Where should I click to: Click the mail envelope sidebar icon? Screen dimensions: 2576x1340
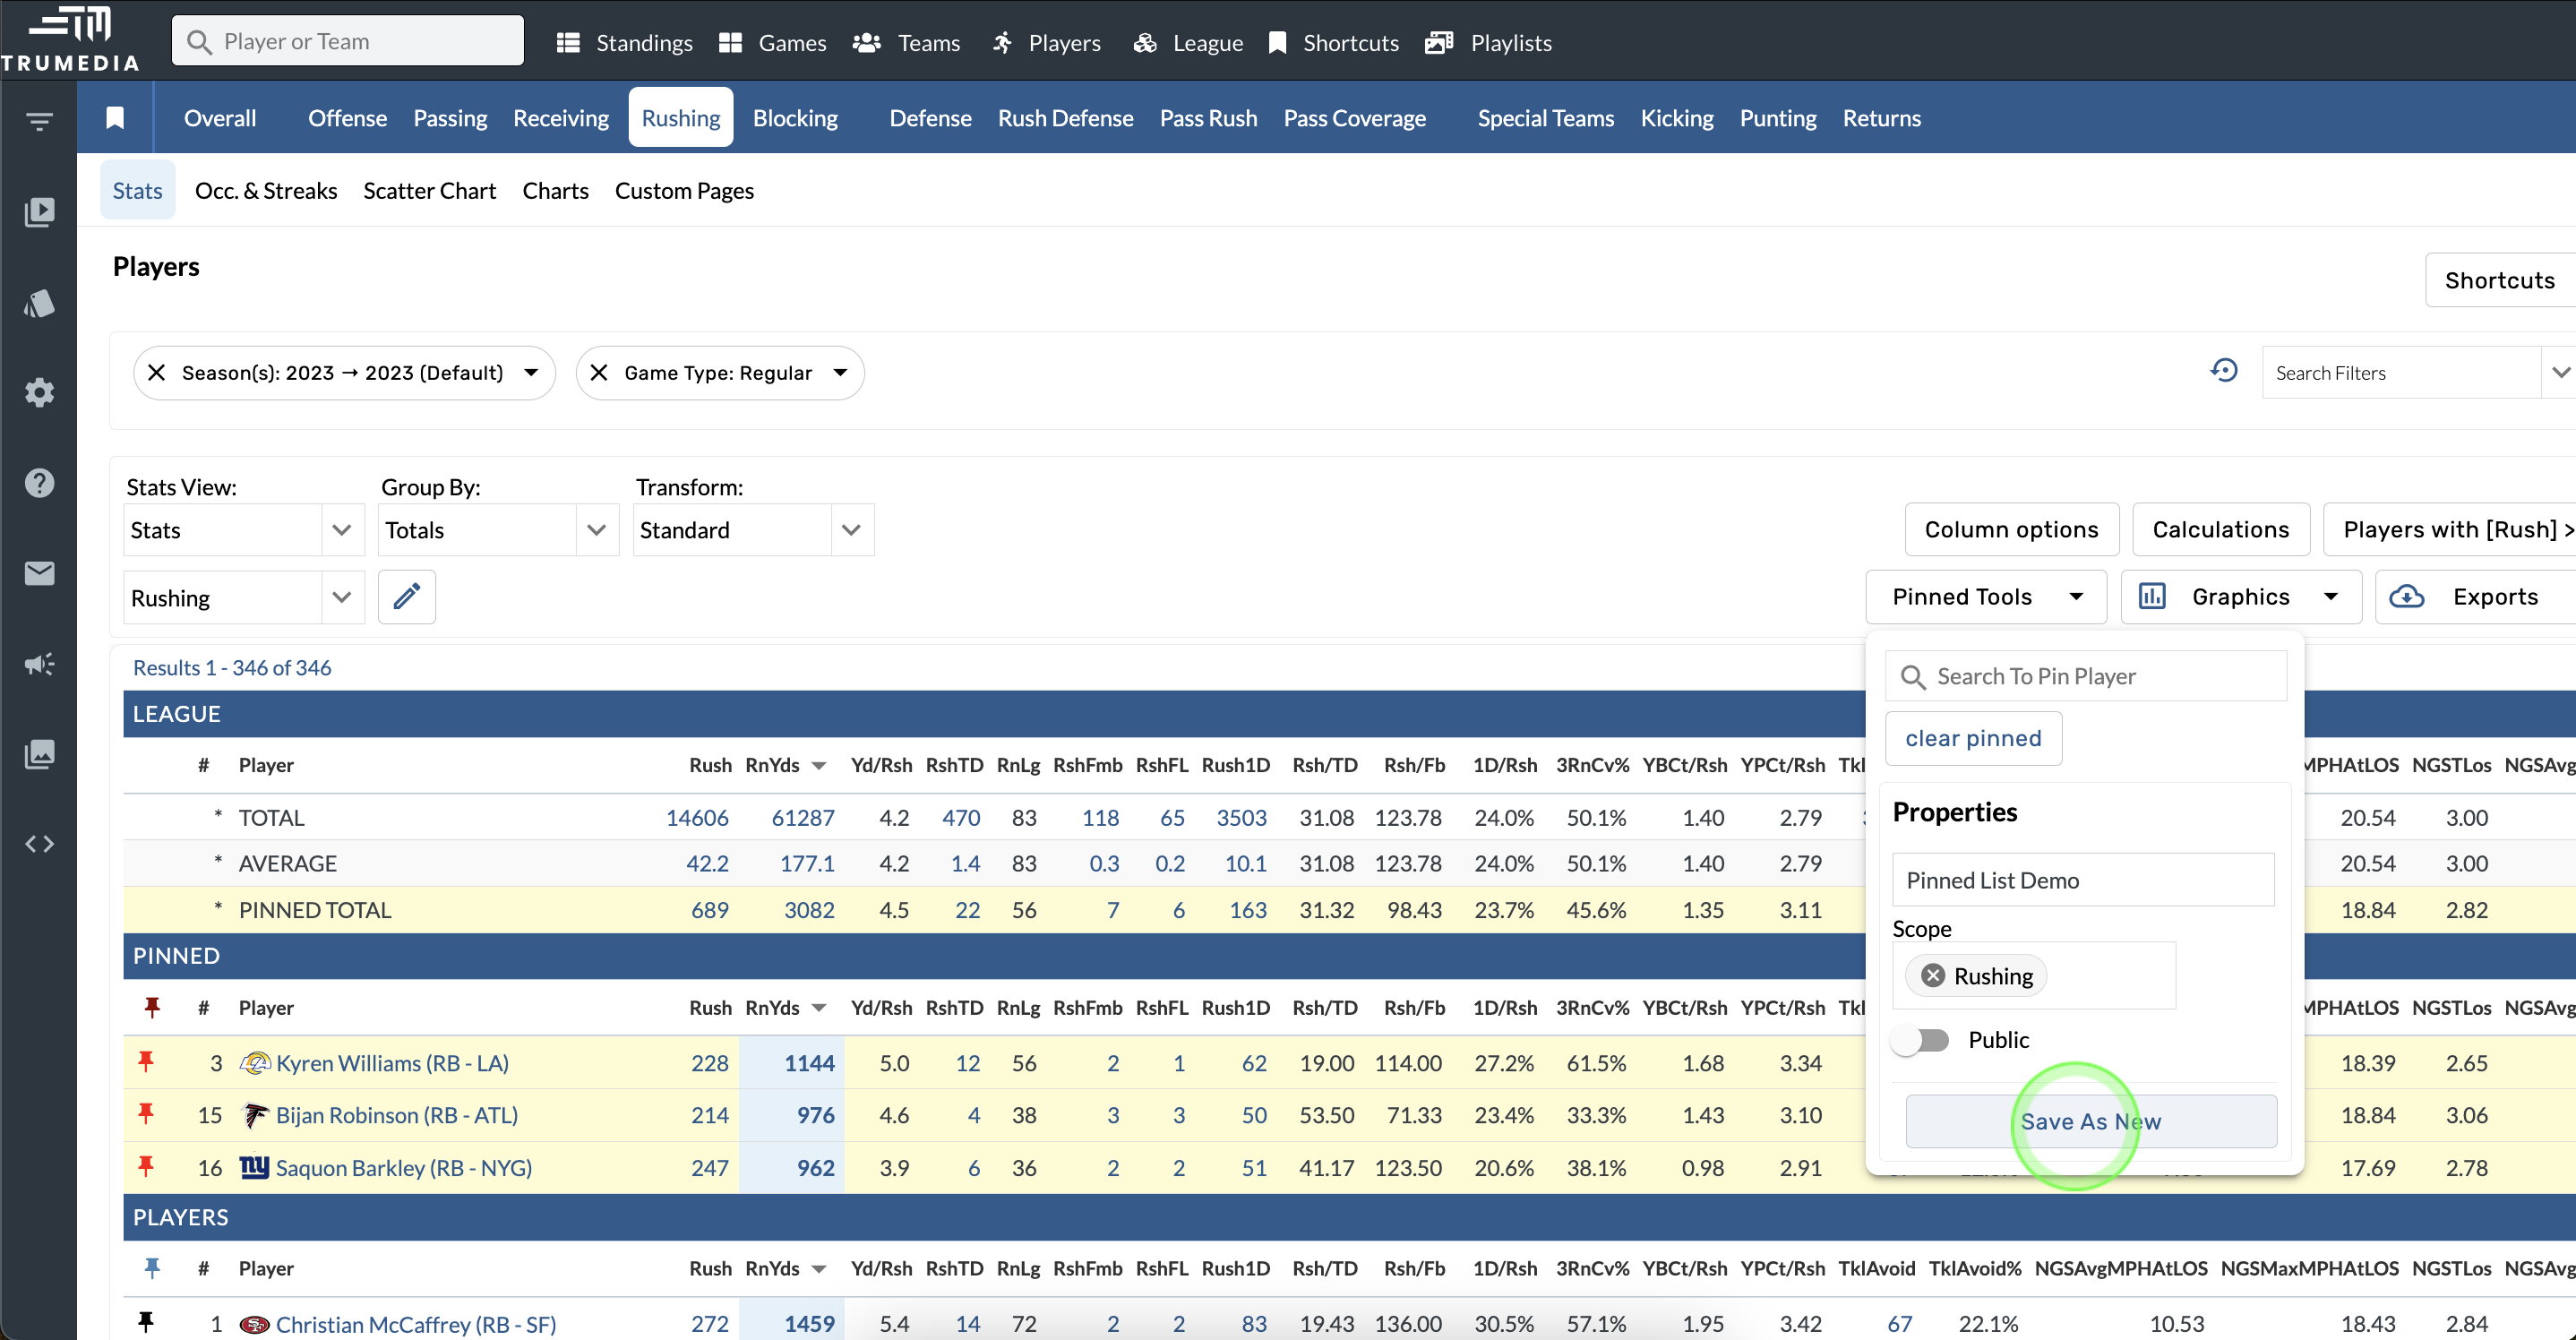pyautogui.click(x=39, y=573)
